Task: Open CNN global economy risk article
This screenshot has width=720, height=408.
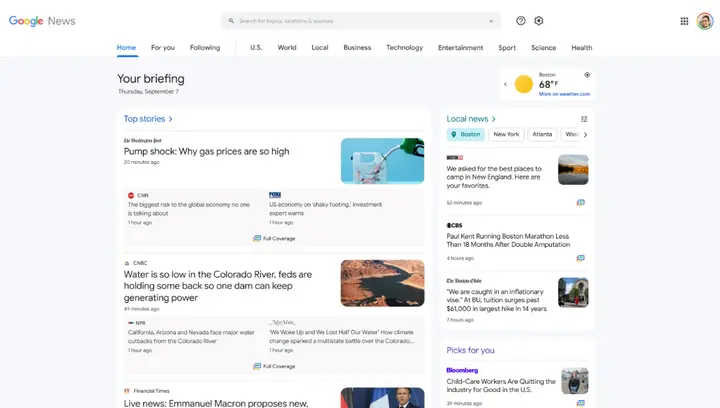Action: [x=189, y=209]
